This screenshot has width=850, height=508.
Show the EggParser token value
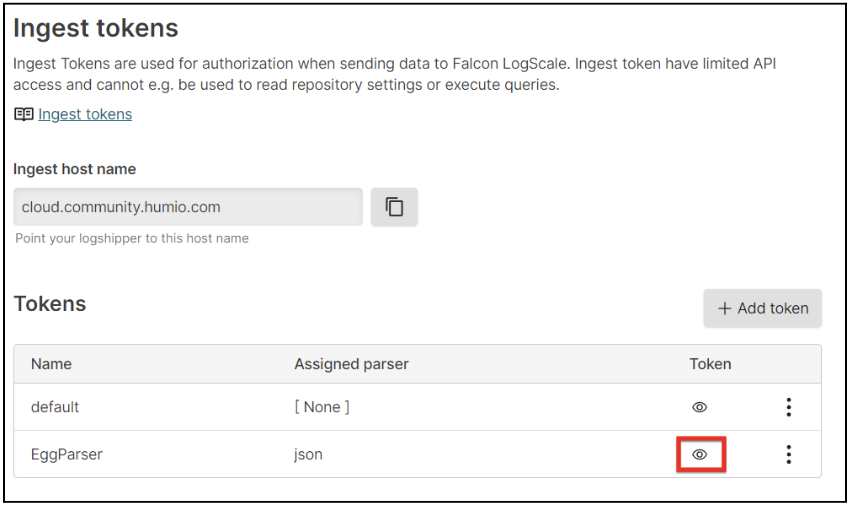pyautogui.click(x=699, y=454)
